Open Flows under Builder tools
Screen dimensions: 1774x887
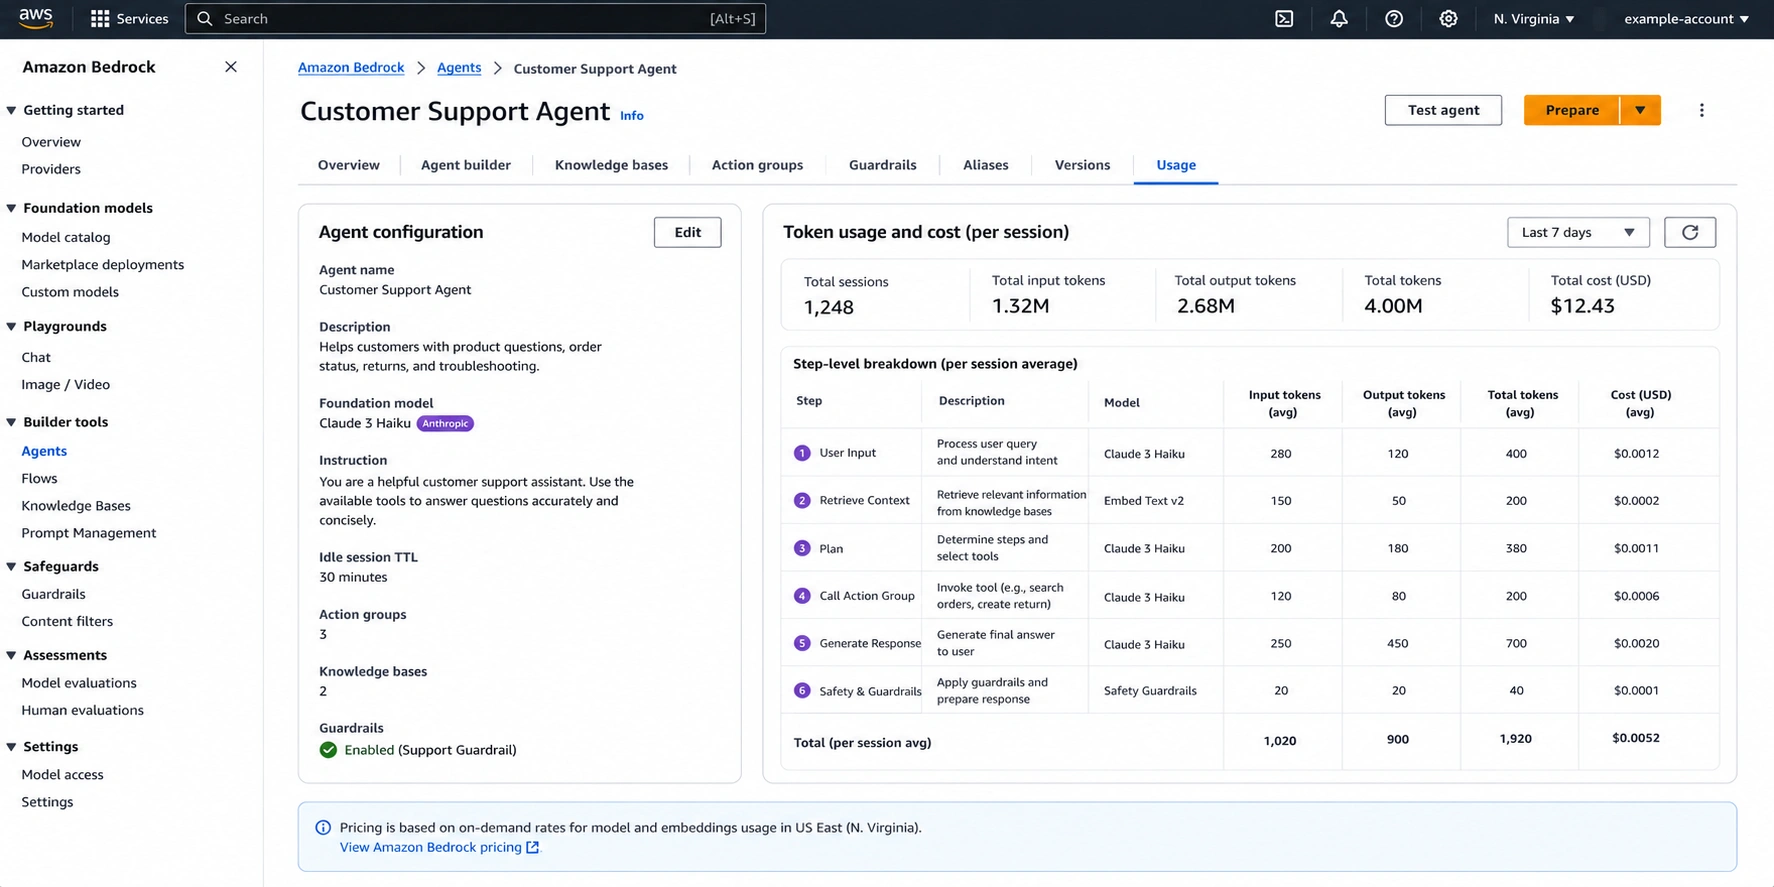[x=39, y=478]
